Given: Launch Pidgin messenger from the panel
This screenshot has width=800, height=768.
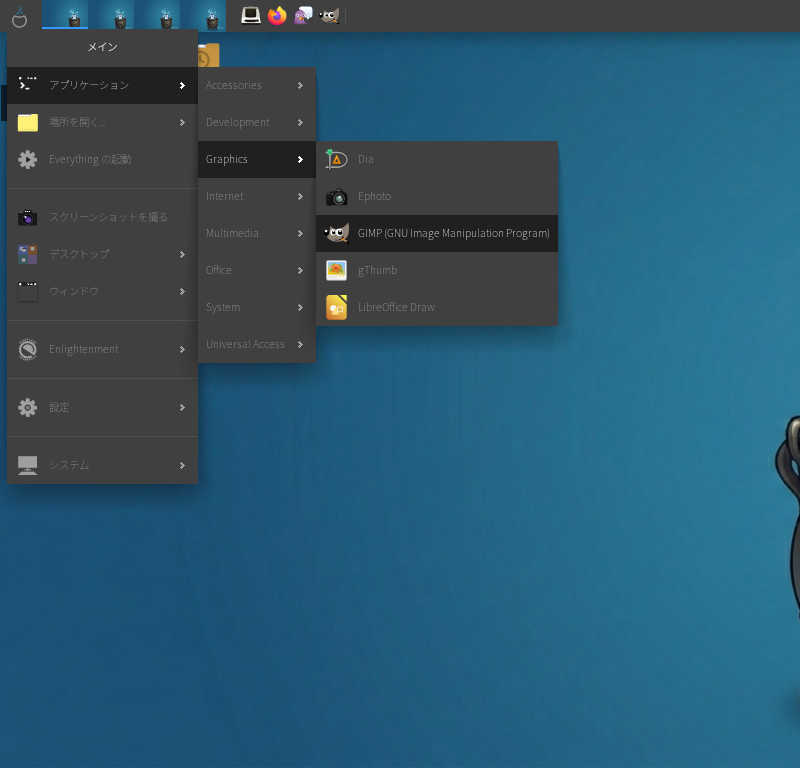Looking at the screenshot, I should point(303,16).
